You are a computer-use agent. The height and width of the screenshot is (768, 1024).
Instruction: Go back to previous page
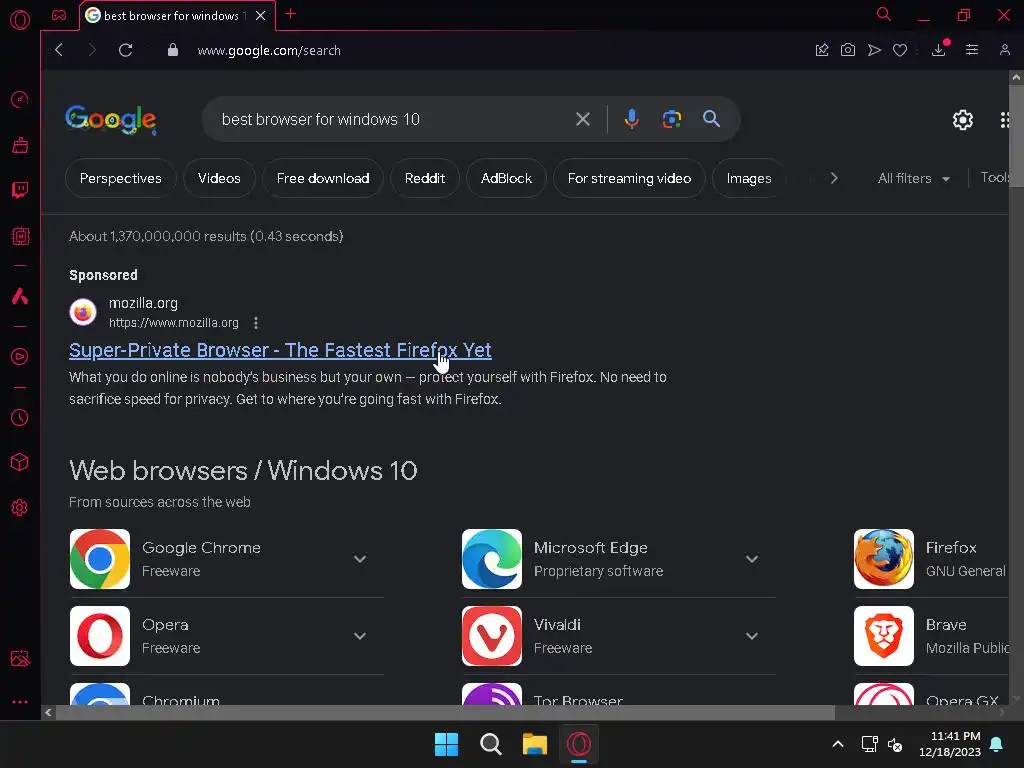coord(59,50)
